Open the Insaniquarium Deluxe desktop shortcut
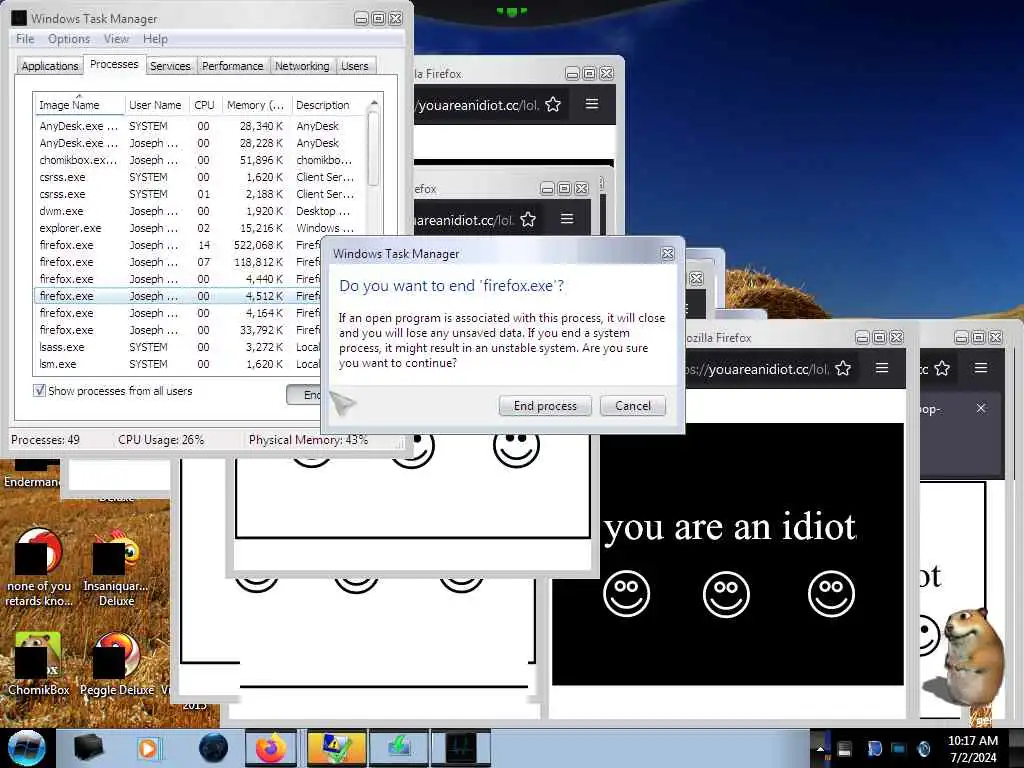This screenshot has height=768, width=1024. pos(116,568)
